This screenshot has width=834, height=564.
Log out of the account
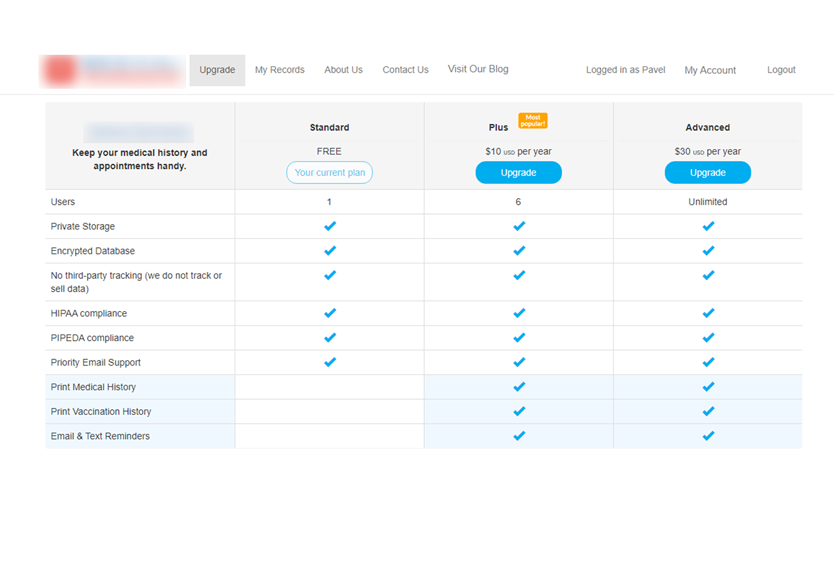coord(781,70)
